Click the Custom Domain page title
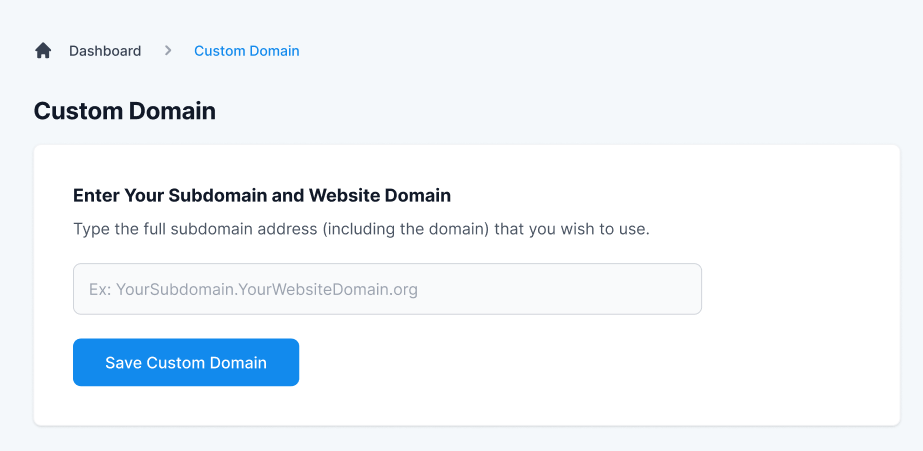Screen dimensions: 923x451 coord(124,111)
